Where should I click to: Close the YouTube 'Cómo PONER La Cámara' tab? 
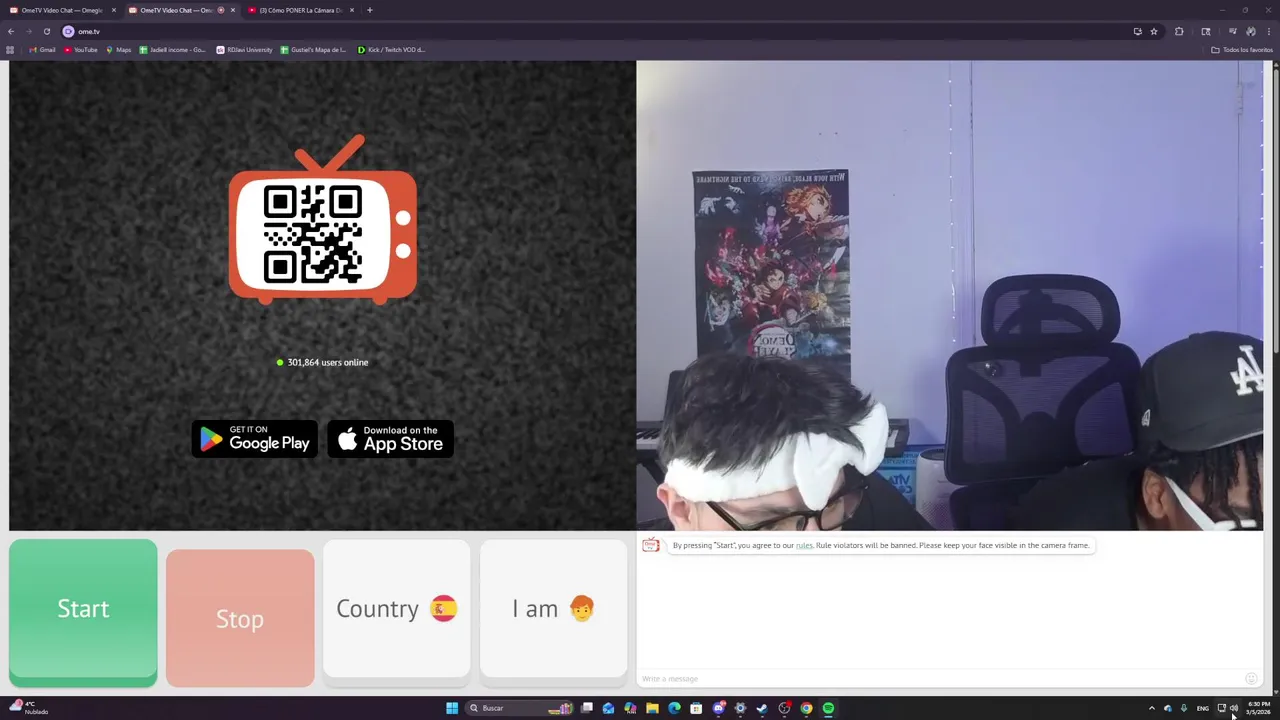[x=351, y=10]
